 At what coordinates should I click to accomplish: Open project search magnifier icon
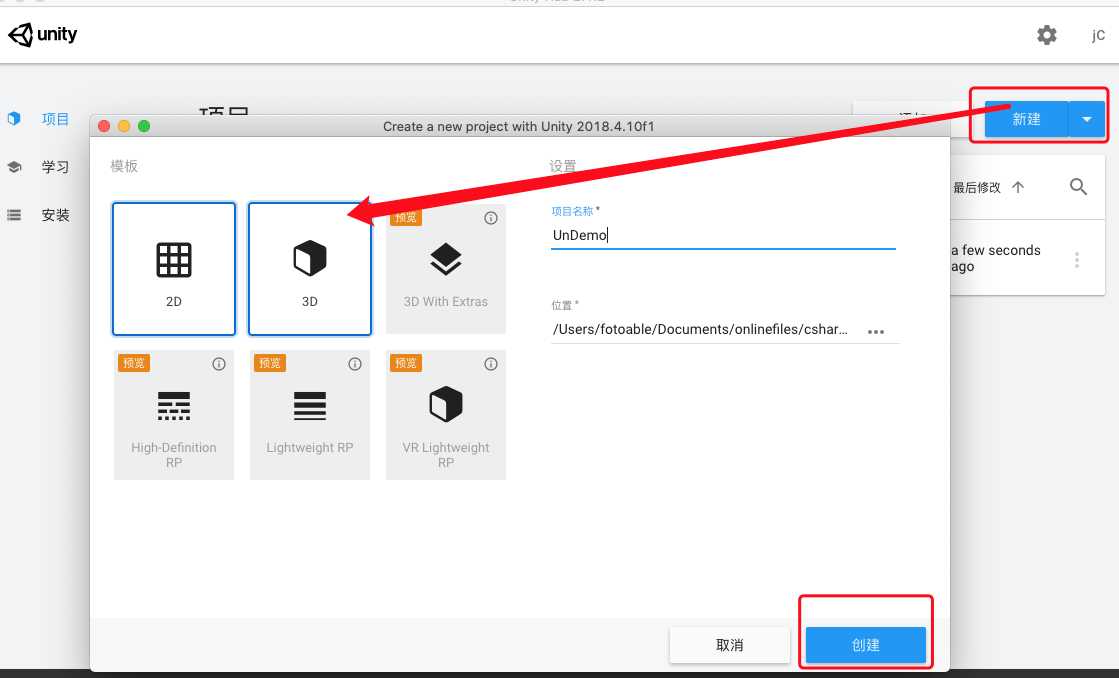click(1078, 187)
